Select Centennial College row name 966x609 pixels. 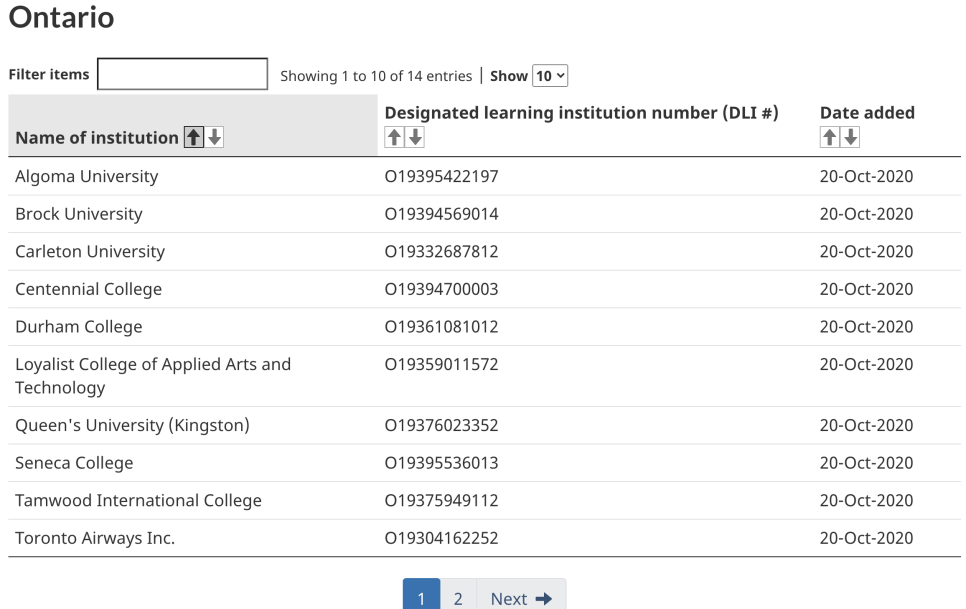point(89,289)
